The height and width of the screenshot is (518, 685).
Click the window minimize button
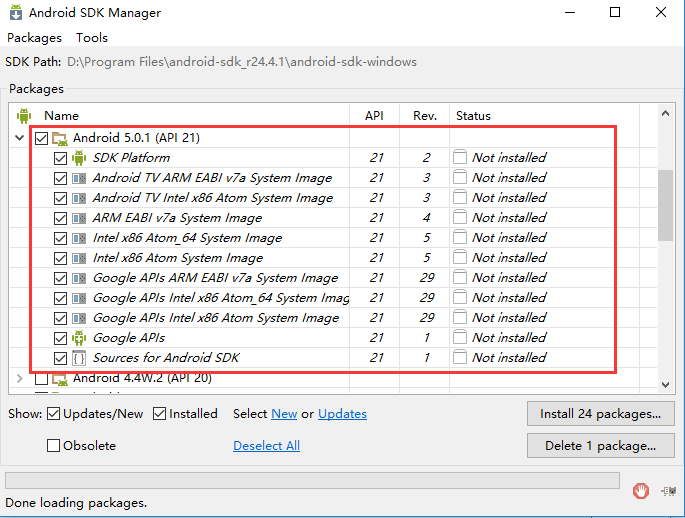tap(570, 12)
